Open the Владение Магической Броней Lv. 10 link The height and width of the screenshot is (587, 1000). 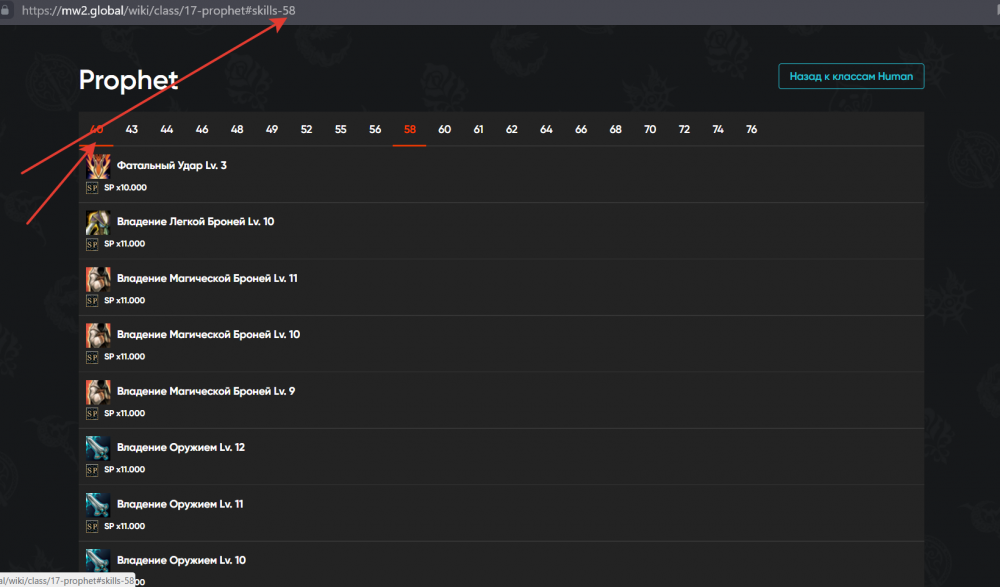208,335
